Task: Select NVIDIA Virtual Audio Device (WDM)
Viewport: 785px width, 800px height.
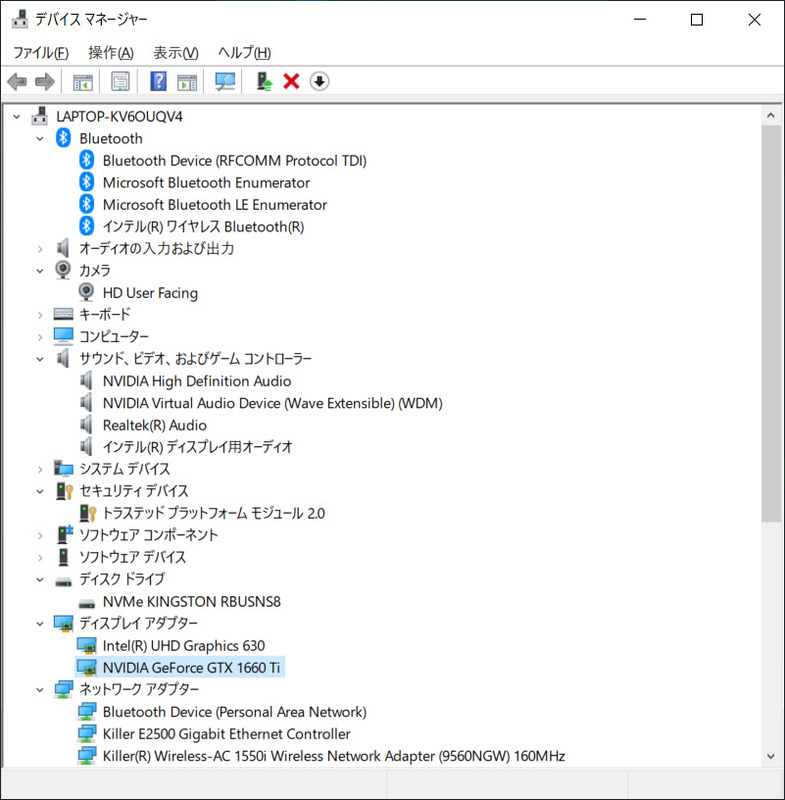Action: (272, 403)
